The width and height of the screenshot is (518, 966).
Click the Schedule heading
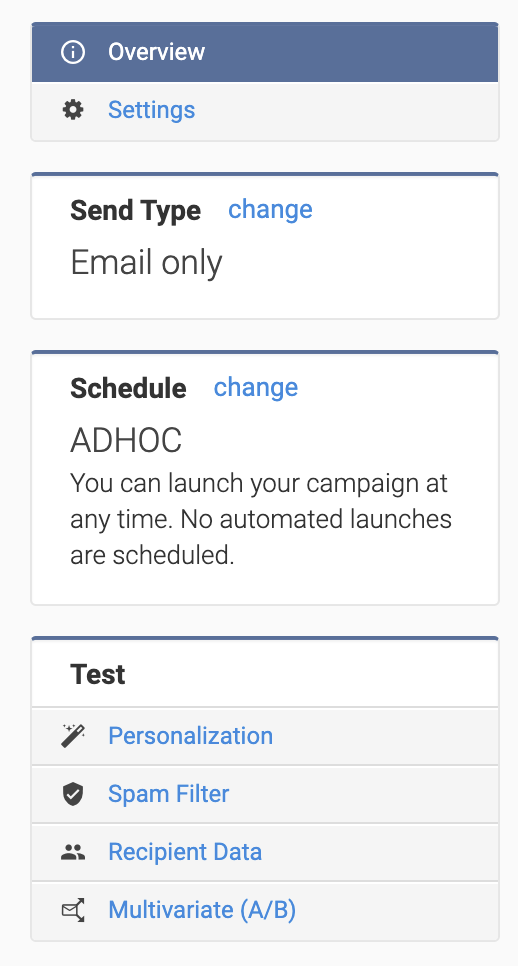click(128, 389)
